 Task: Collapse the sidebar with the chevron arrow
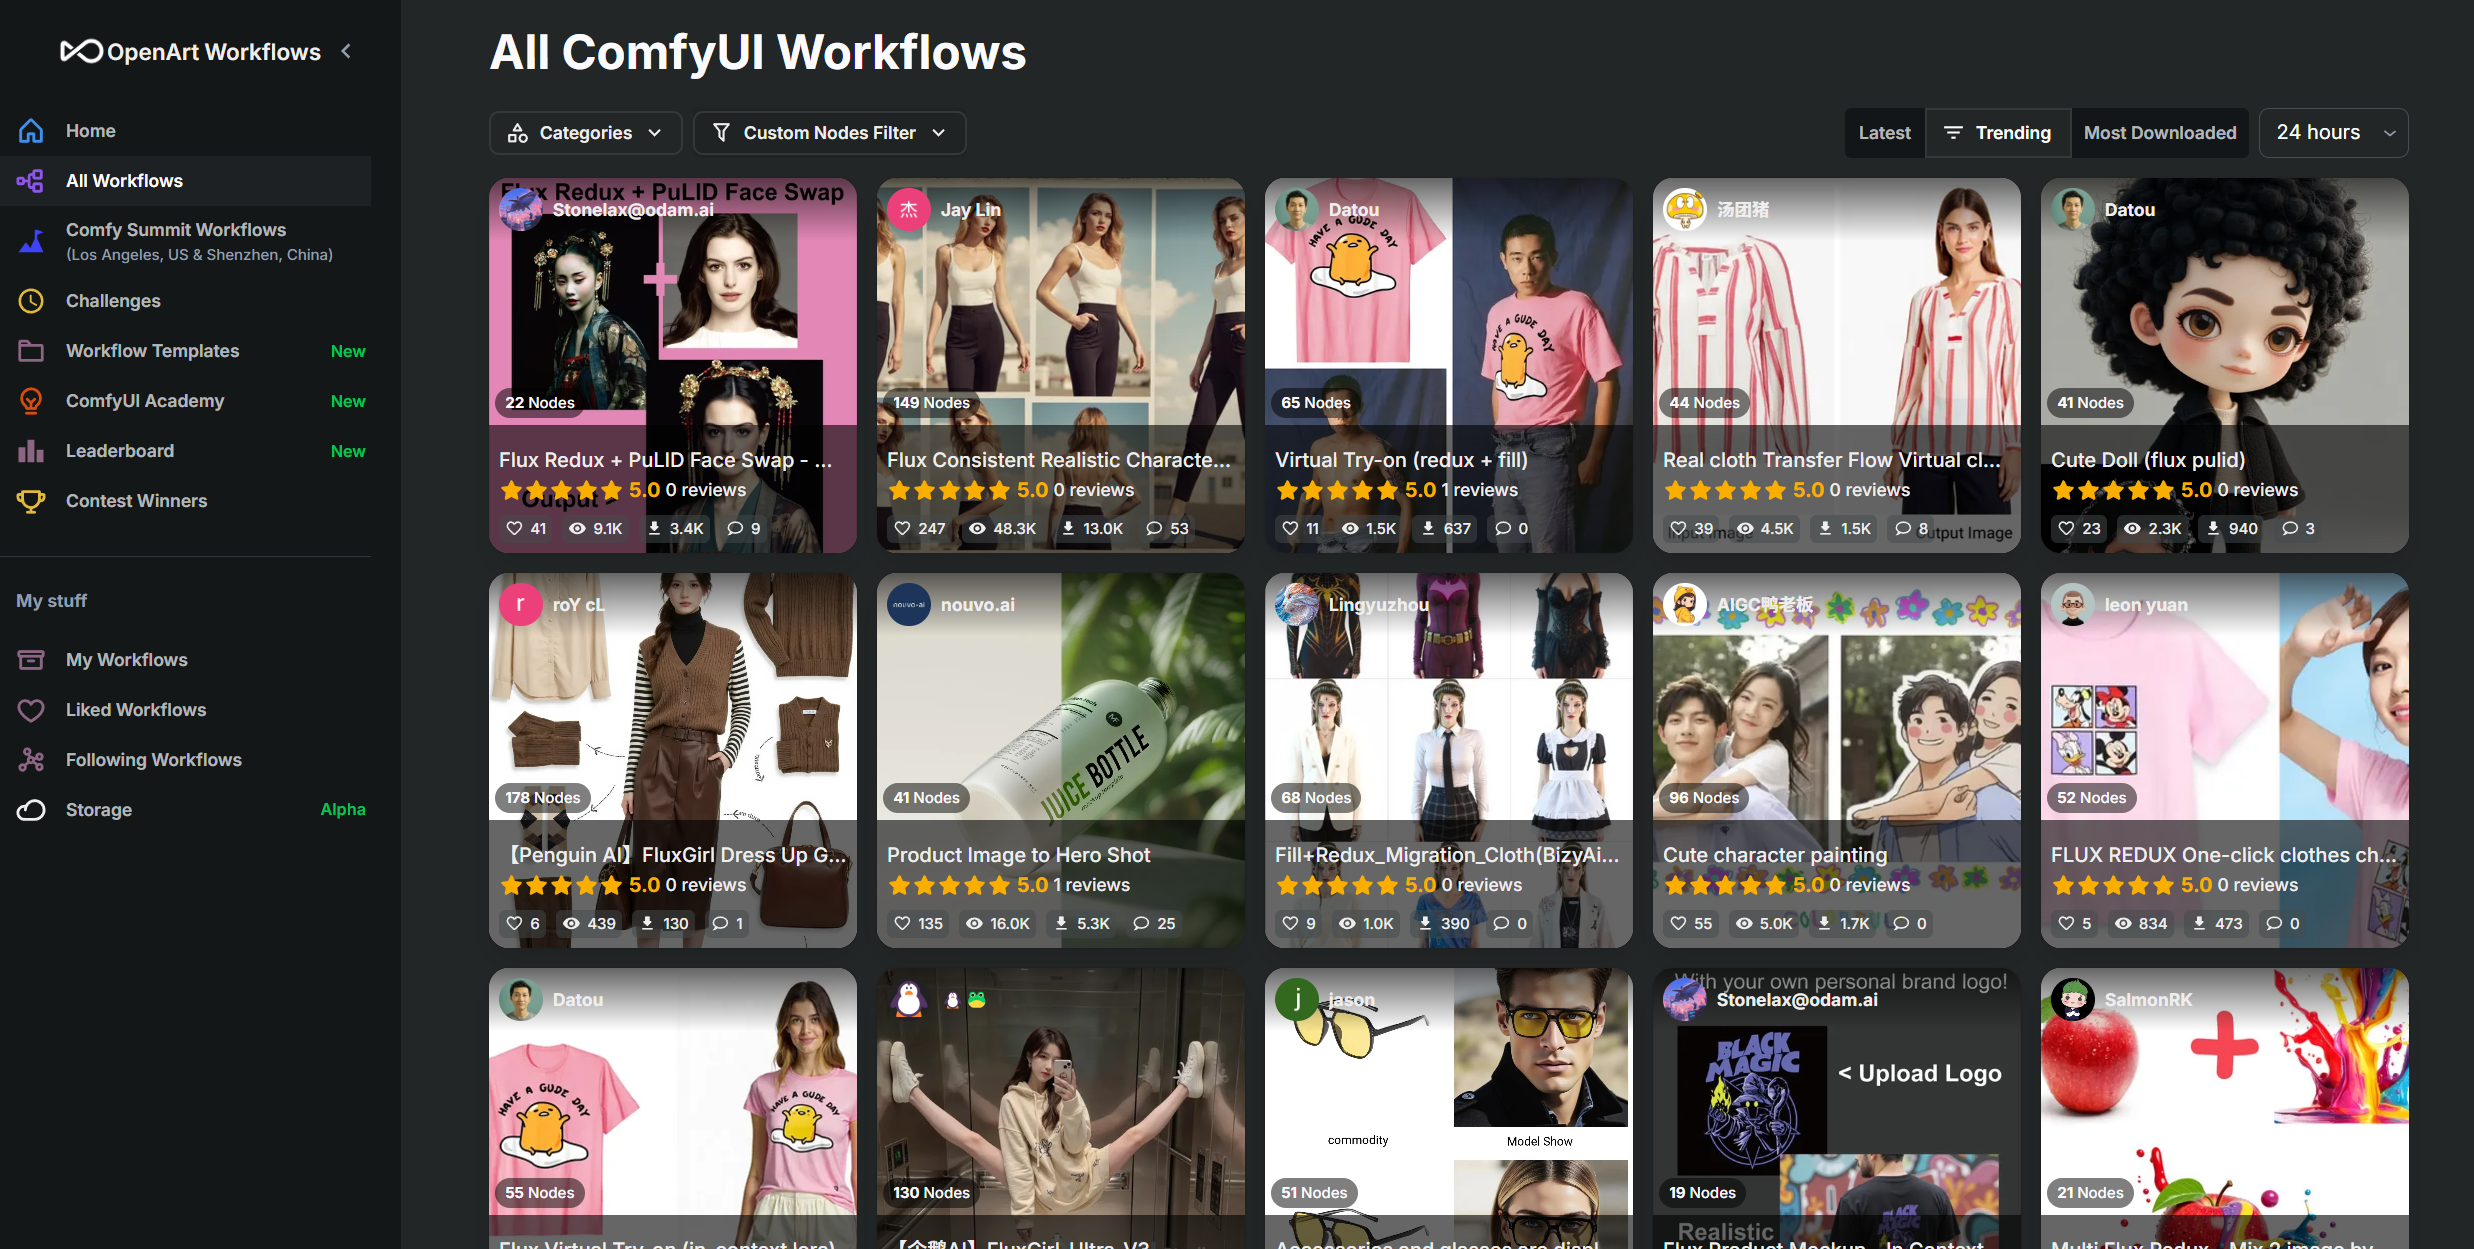tap(346, 51)
